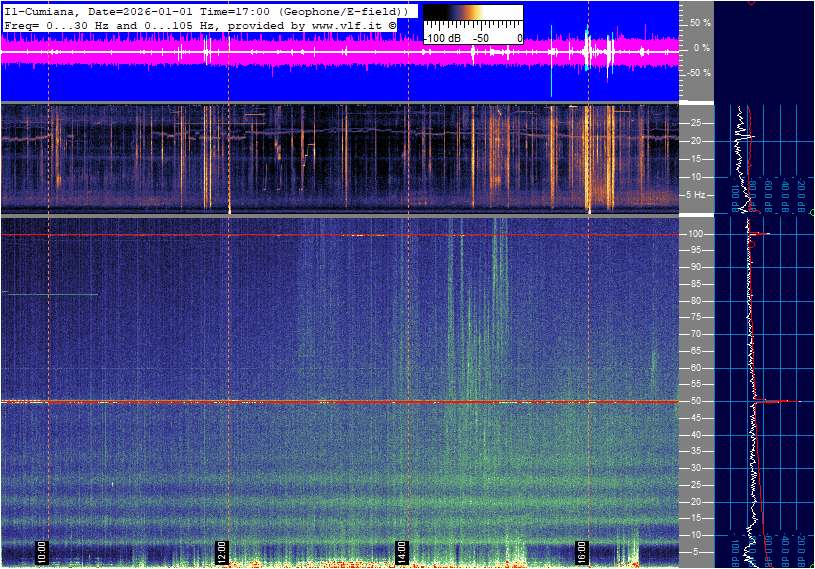Click the 12:00 time marker label
The height and width of the screenshot is (569, 815).
coord(221,552)
